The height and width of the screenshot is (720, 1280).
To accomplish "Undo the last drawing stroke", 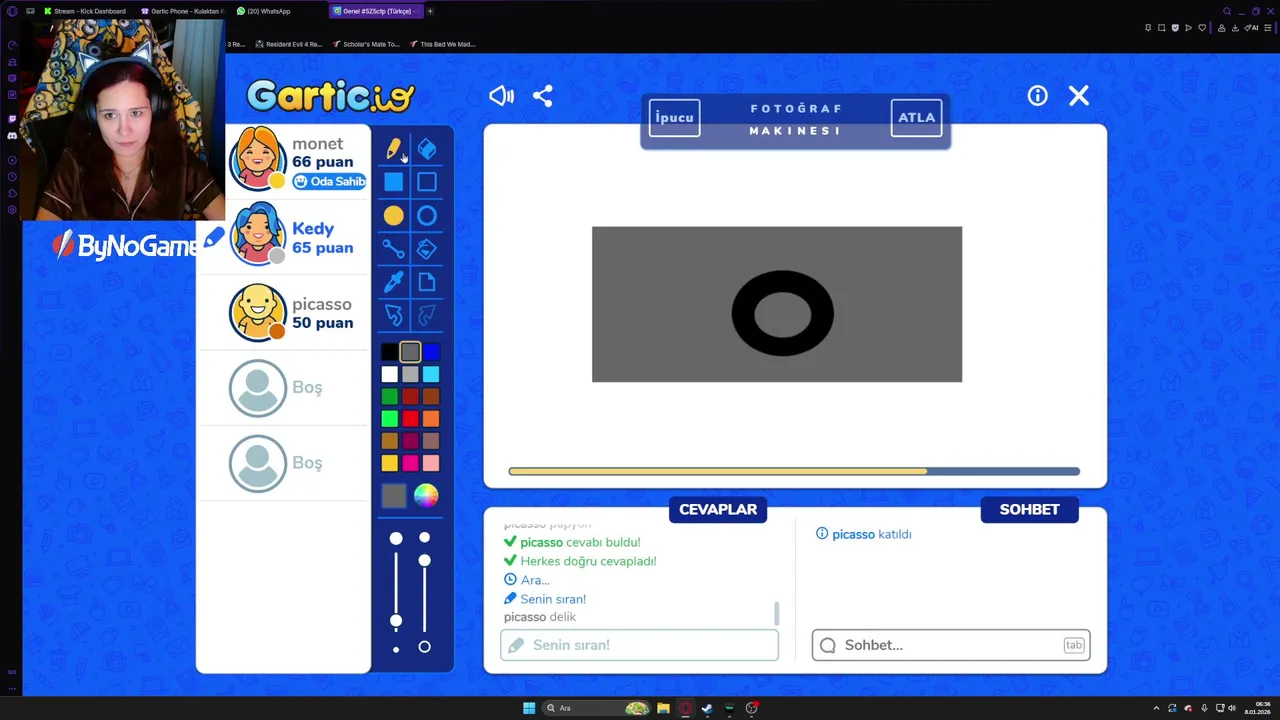I will tap(394, 316).
